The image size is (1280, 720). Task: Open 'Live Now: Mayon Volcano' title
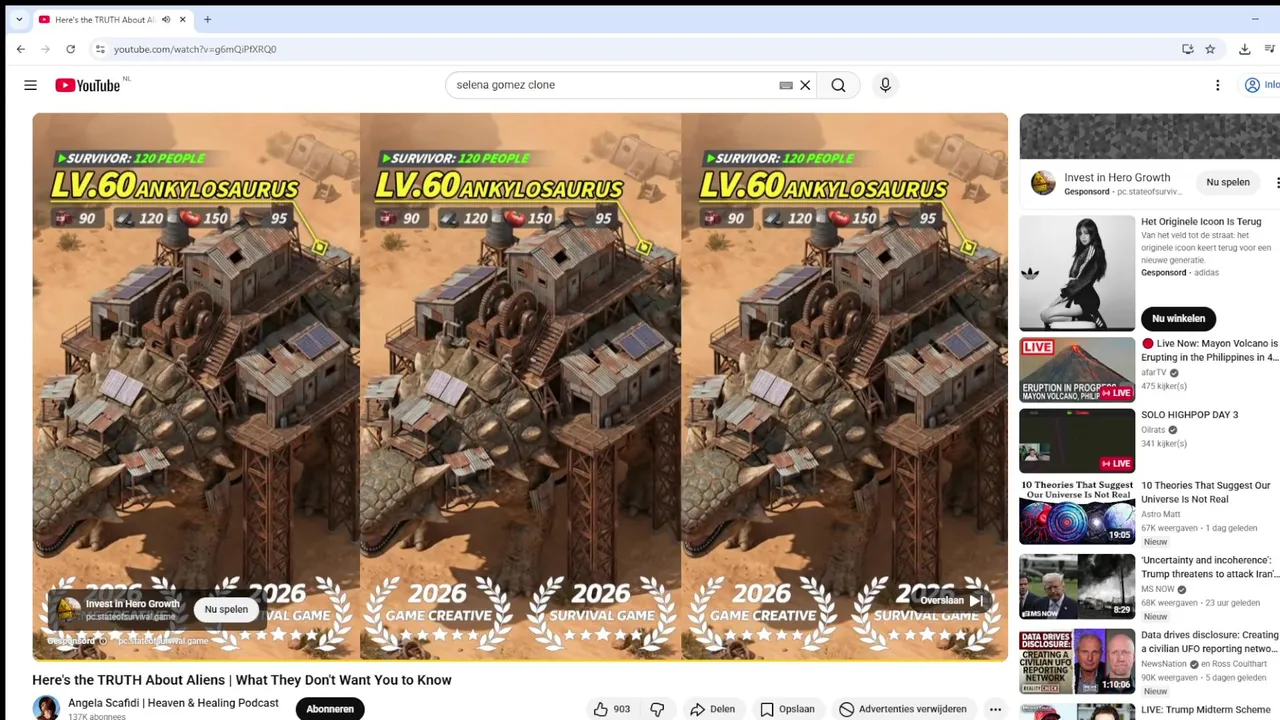pos(1210,350)
